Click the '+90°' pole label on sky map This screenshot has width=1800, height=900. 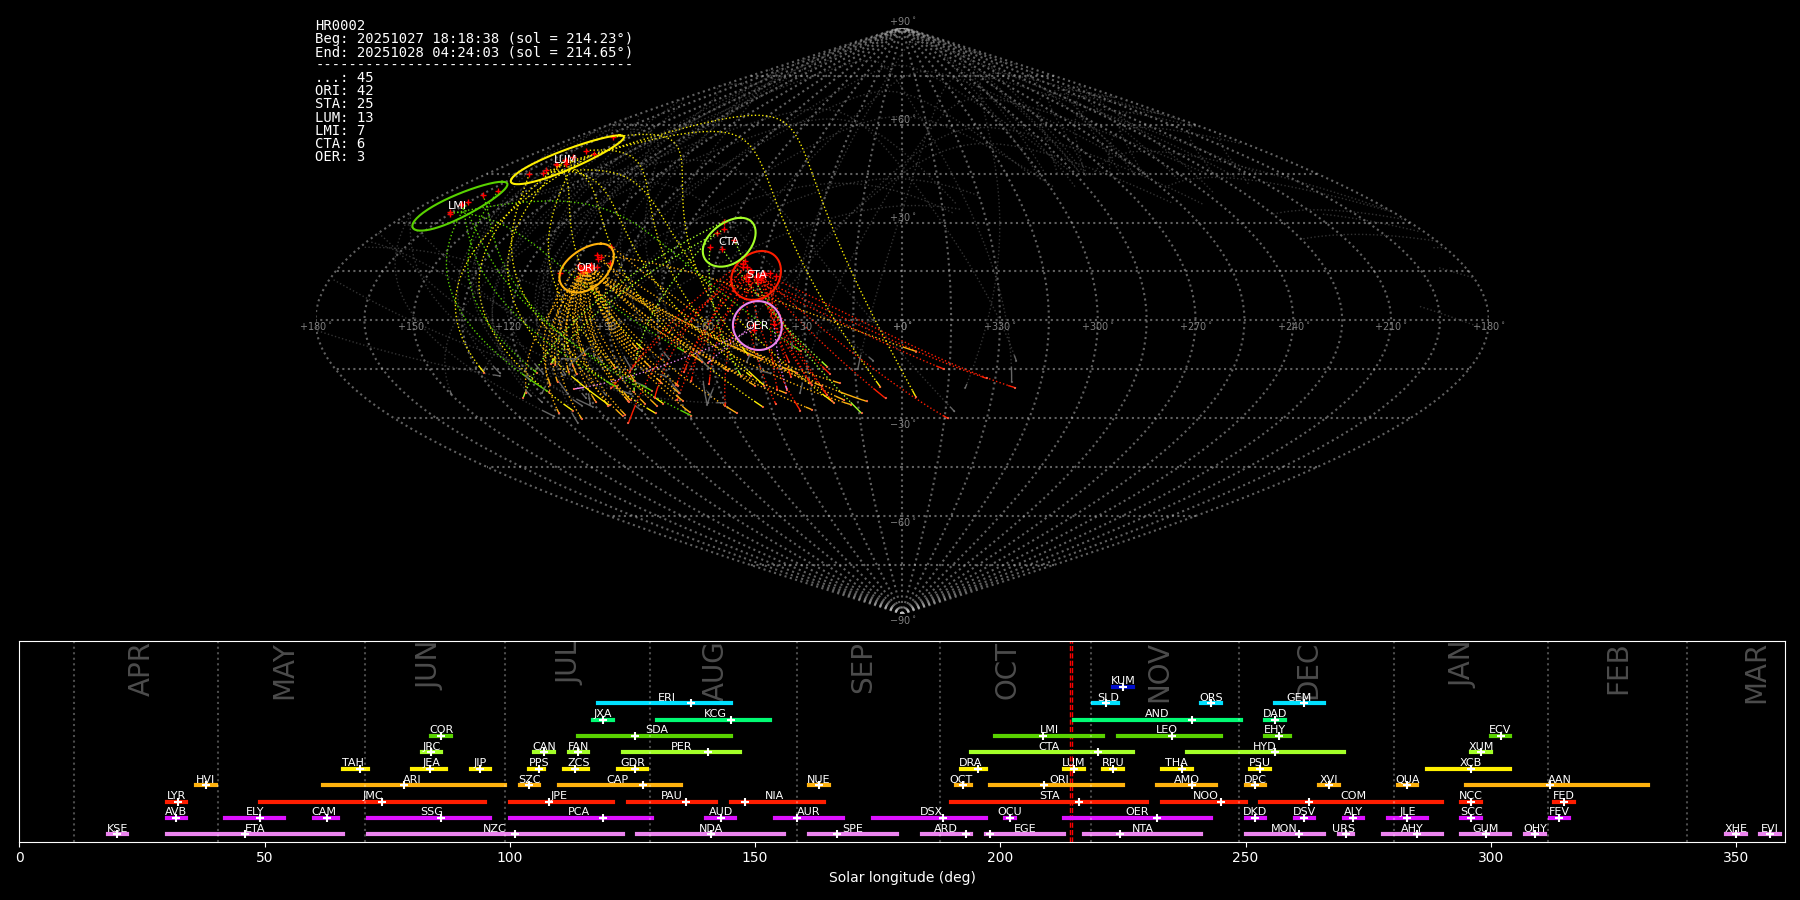click(x=902, y=22)
